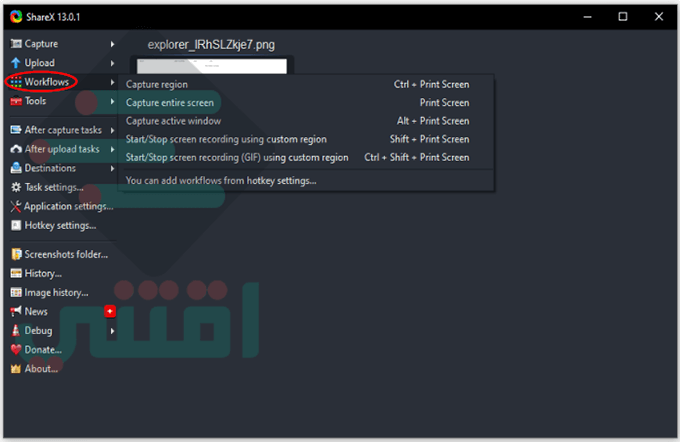Click the ShareX logo in title bar

coord(16,16)
